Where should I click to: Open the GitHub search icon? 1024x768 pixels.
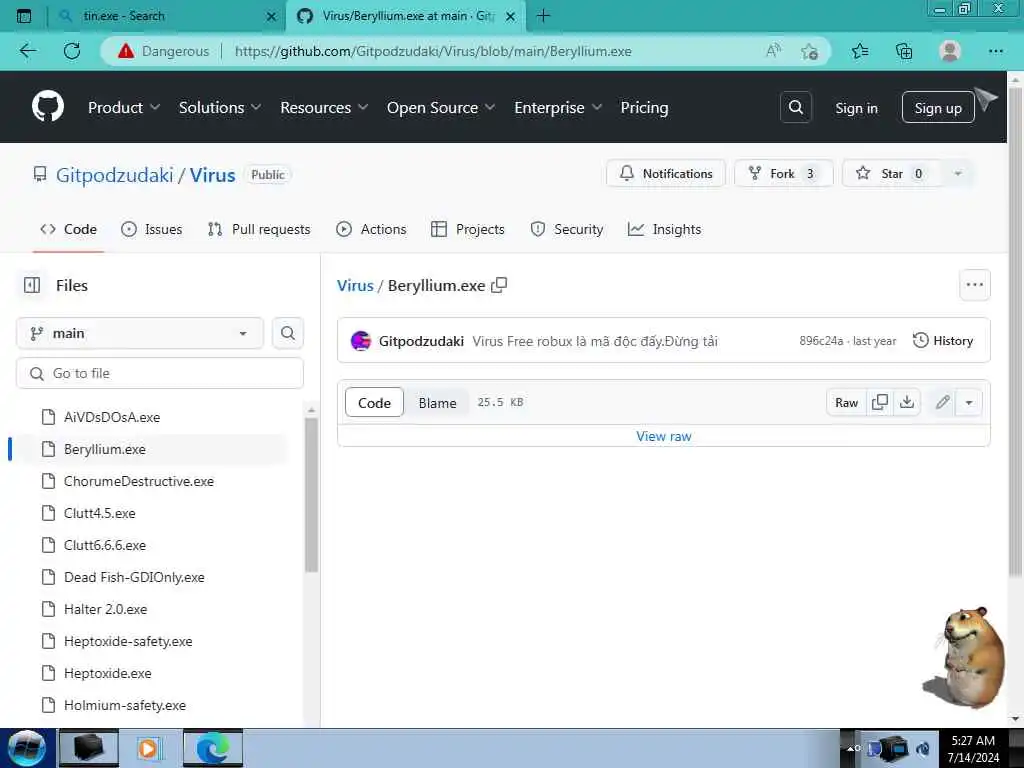(x=795, y=107)
